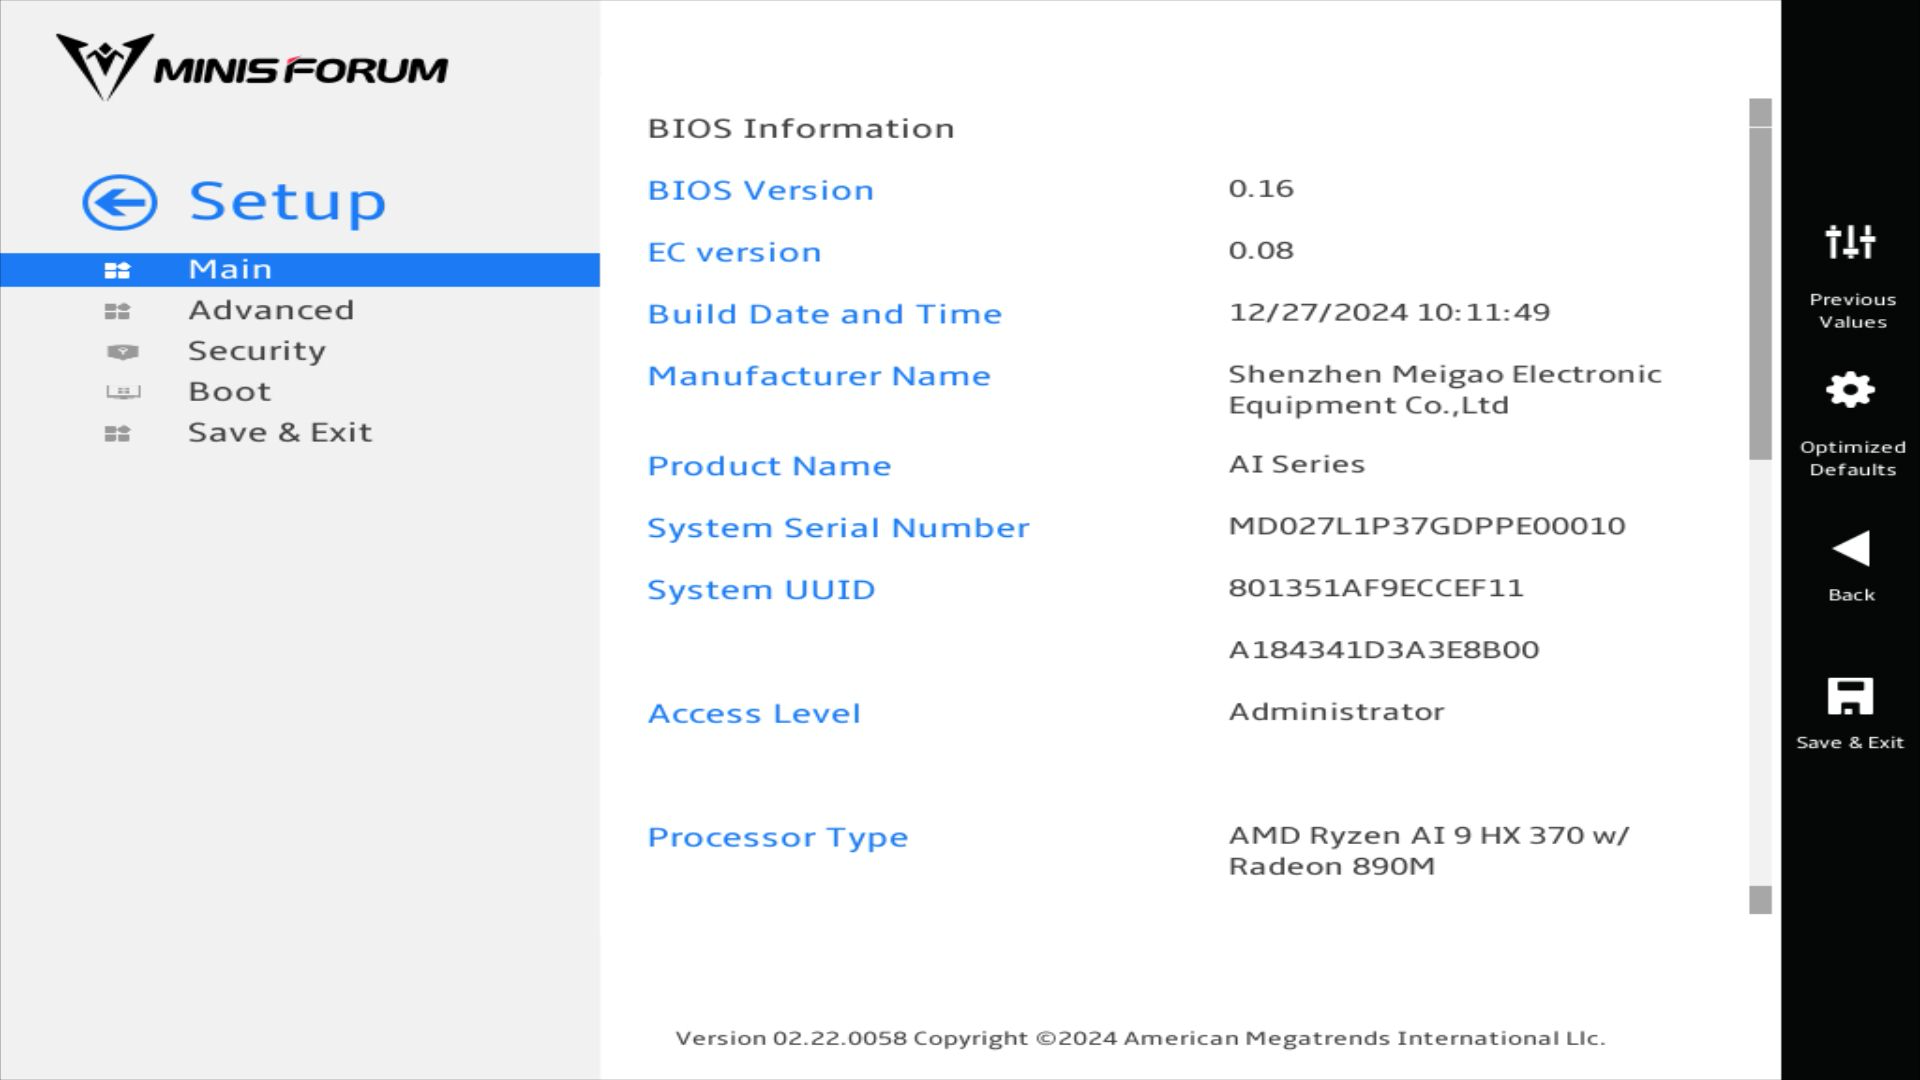1920x1080 pixels.
Task: Go to the Boot section
Action: coord(230,392)
